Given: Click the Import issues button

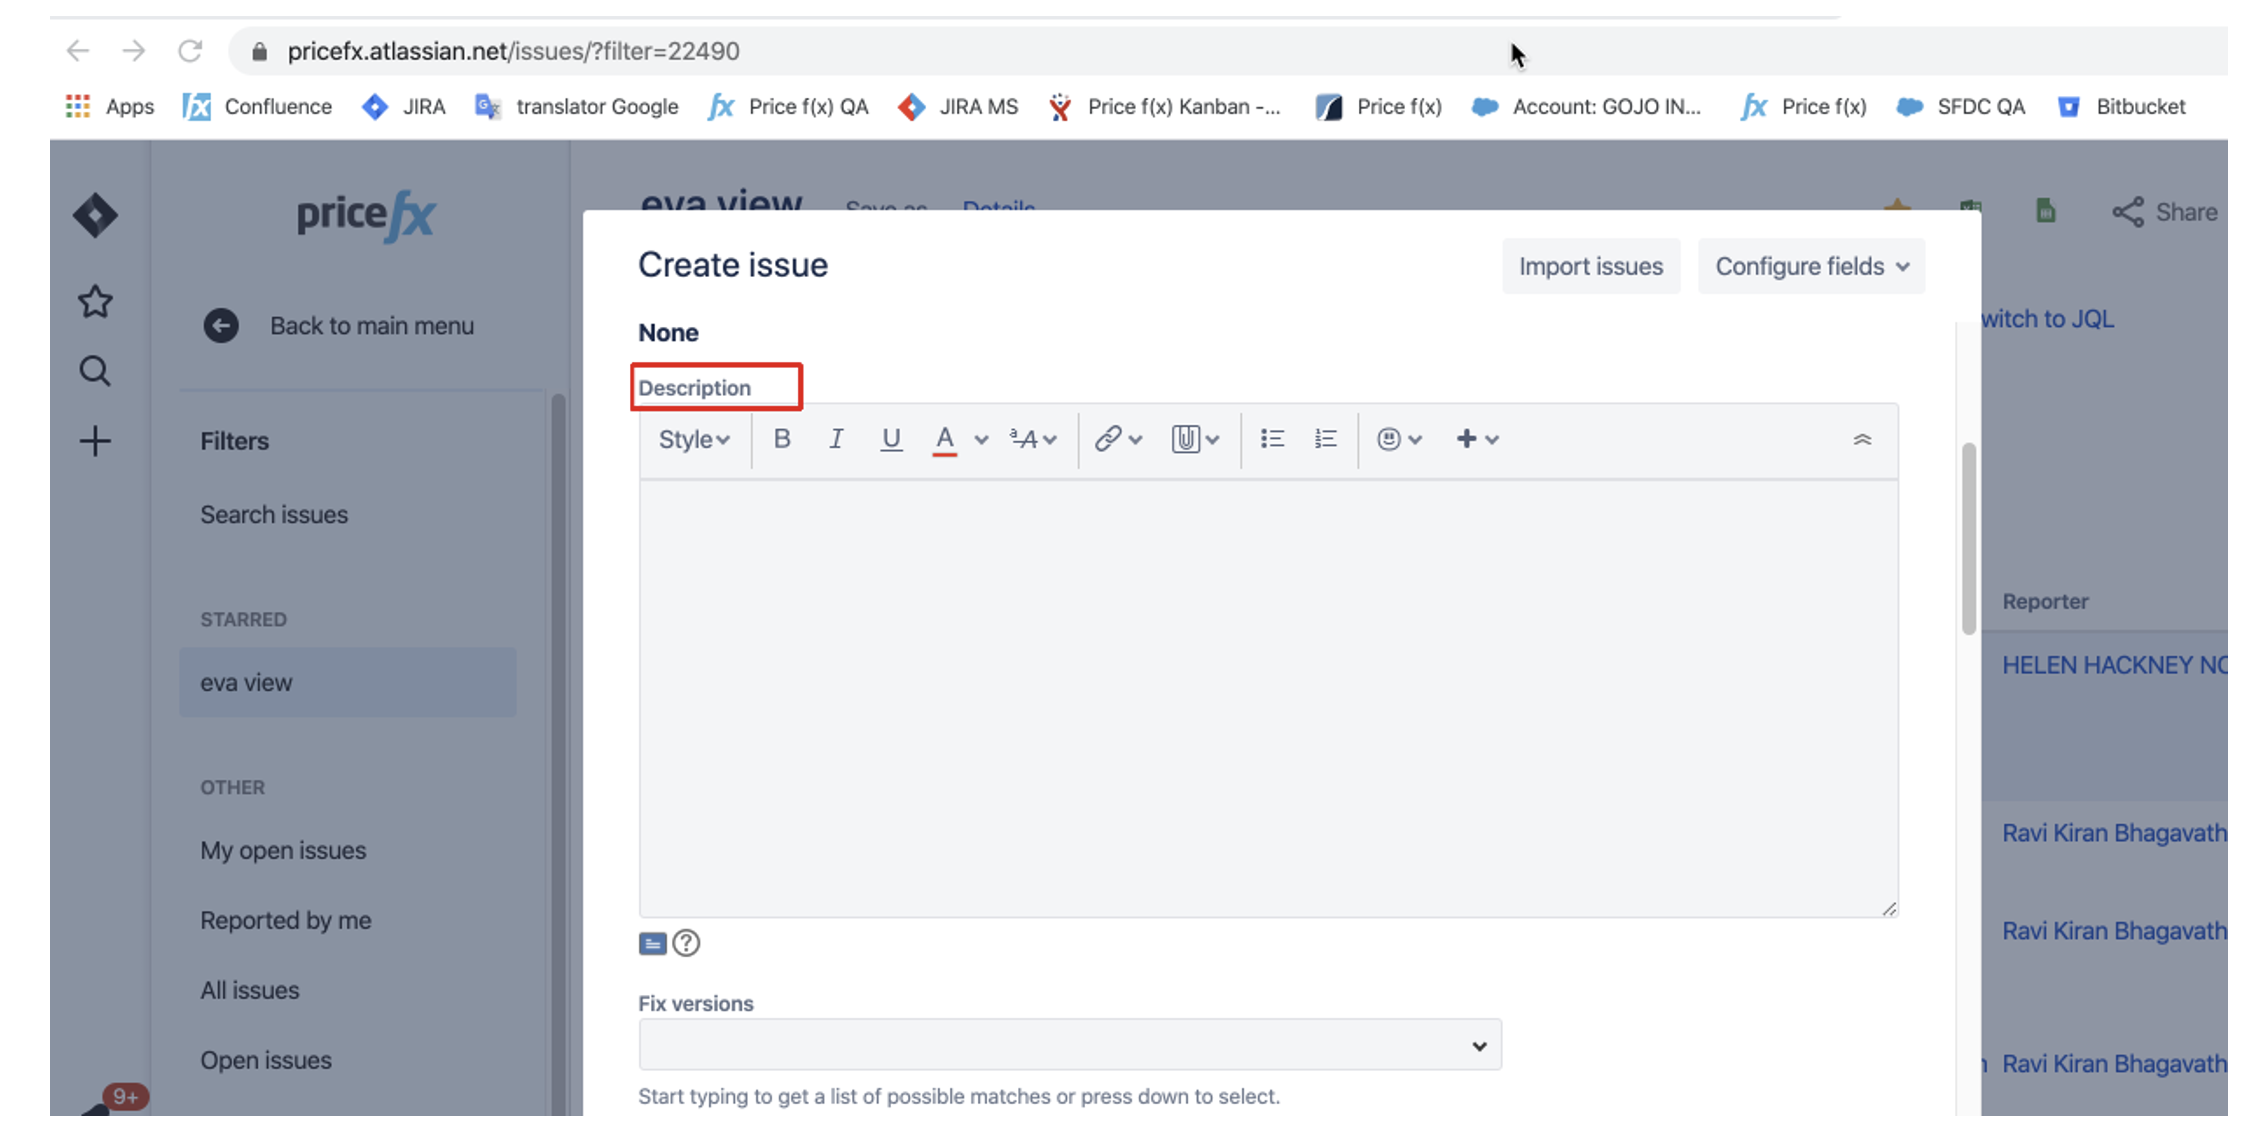Looking at the screenshot, I should click(x=1590, y=266).
